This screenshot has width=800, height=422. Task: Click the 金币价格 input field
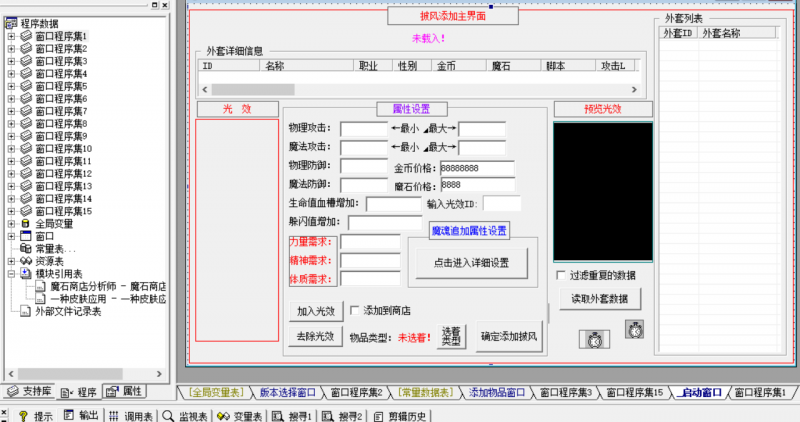pyautogui.click(x=477, y=168)
